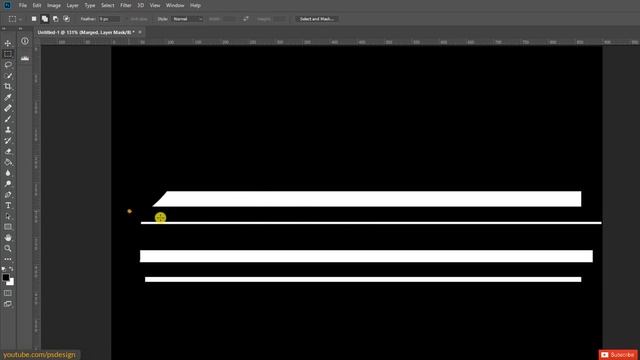This screenshot has height=360, width=640.
Task: Open the 3D menu
Action: pos(140,5)
